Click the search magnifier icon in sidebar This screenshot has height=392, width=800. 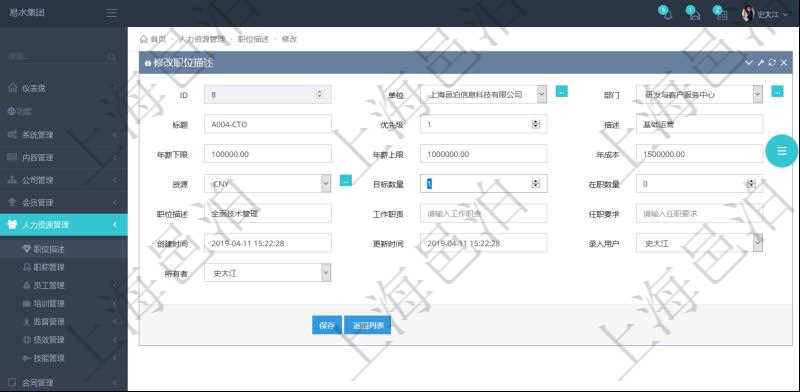(111, 57)
